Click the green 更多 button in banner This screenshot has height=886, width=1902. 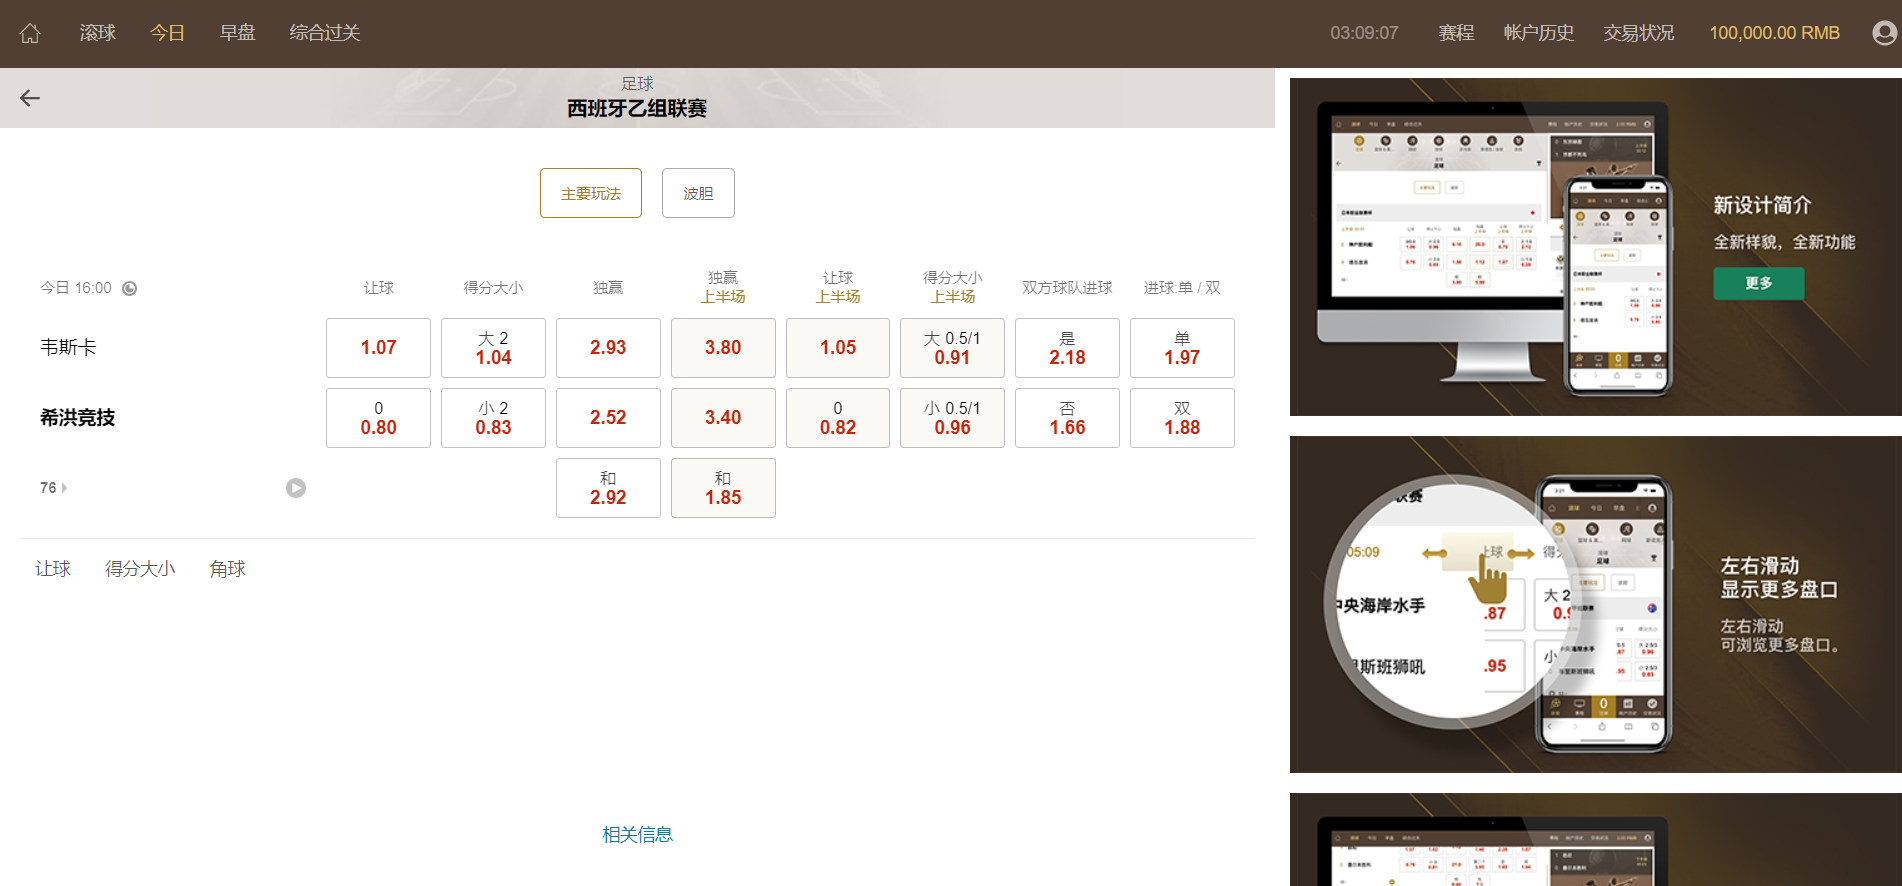(1758, 283)
